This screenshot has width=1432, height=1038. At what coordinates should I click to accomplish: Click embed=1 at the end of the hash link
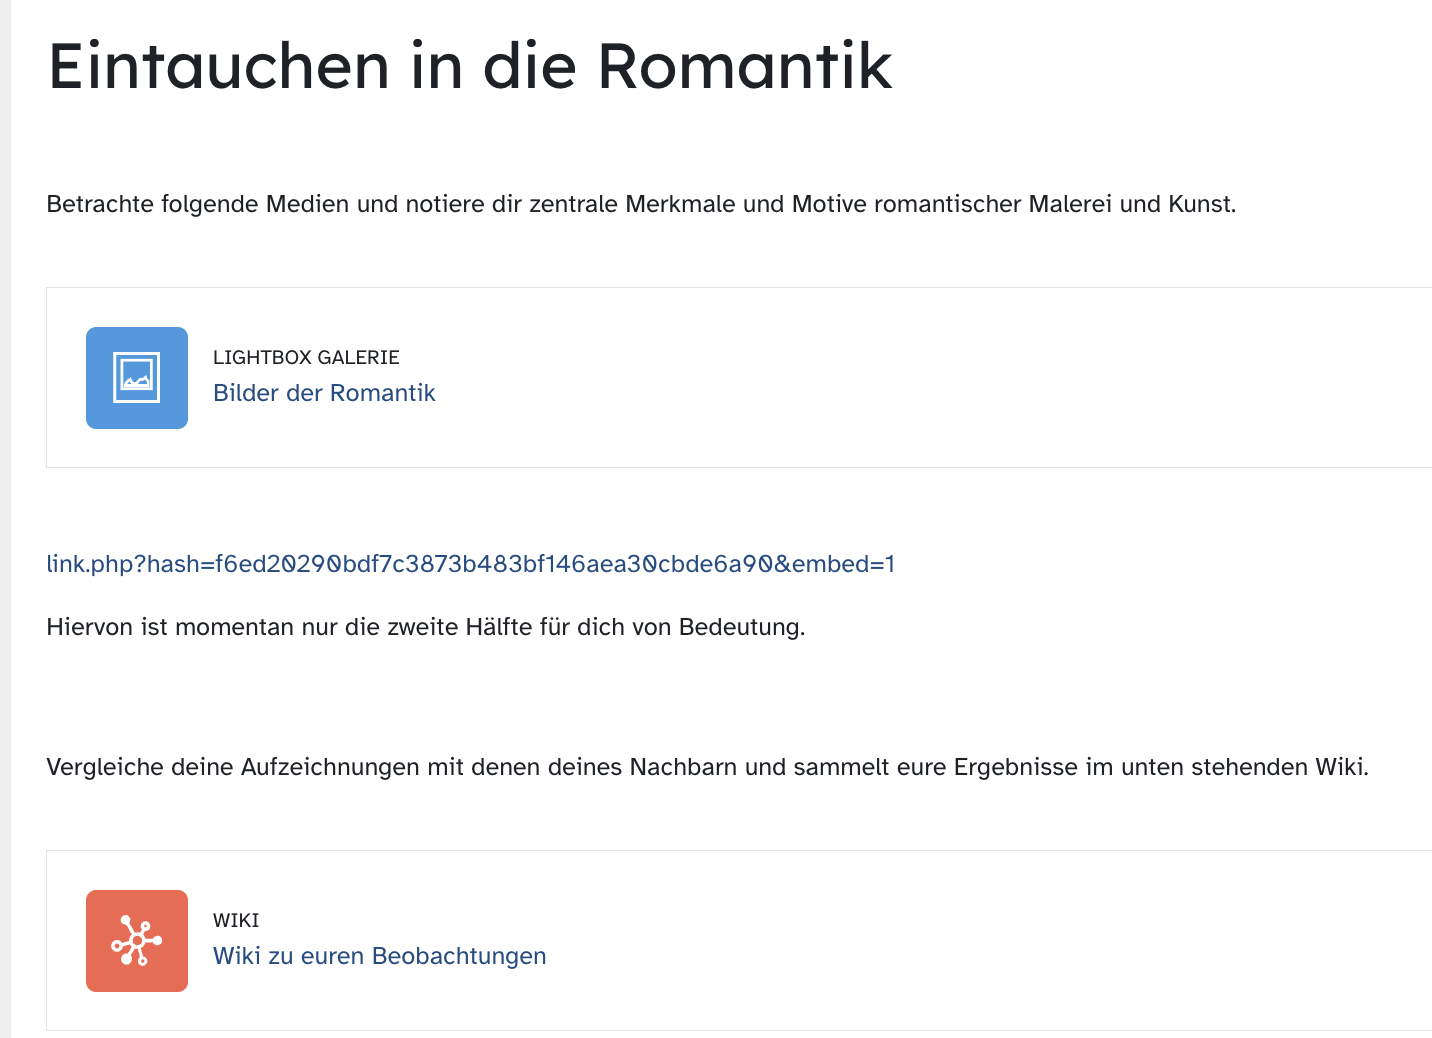point(842,564)
